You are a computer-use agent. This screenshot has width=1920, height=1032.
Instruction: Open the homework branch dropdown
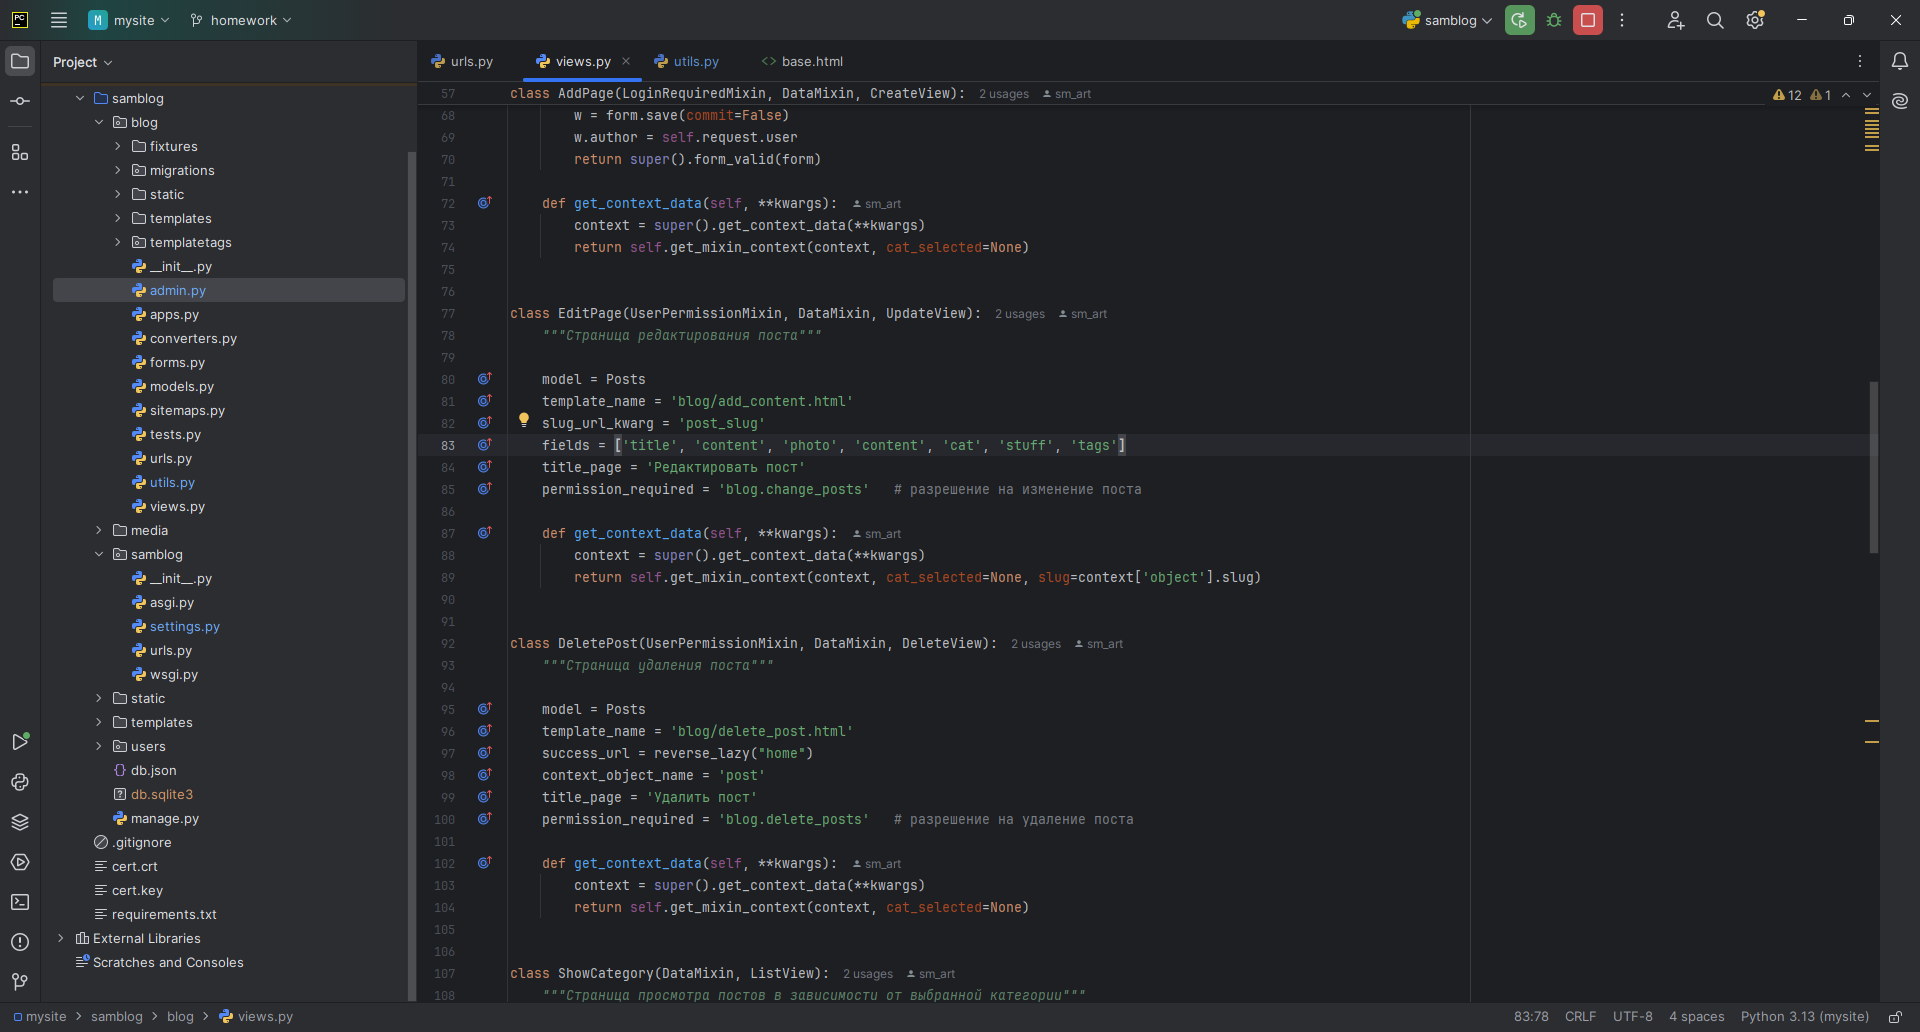click(241, 20)
